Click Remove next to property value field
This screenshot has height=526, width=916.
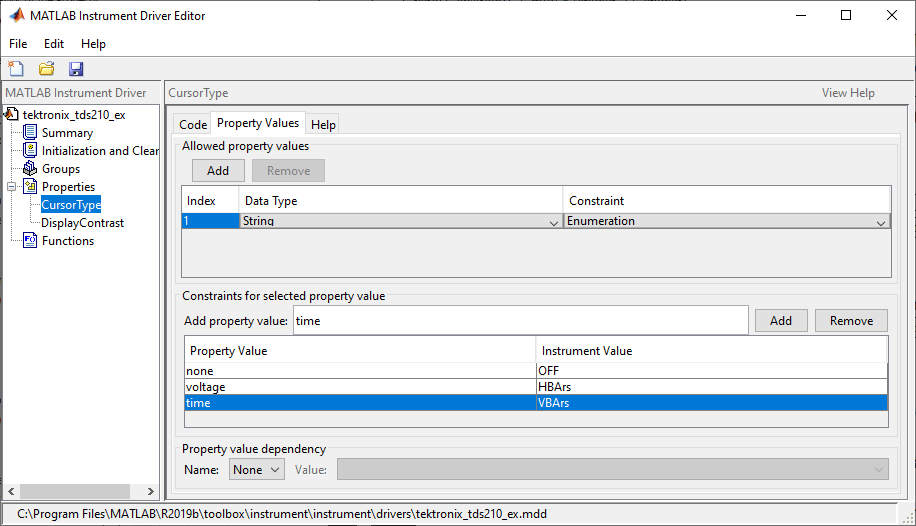[852, 321]
